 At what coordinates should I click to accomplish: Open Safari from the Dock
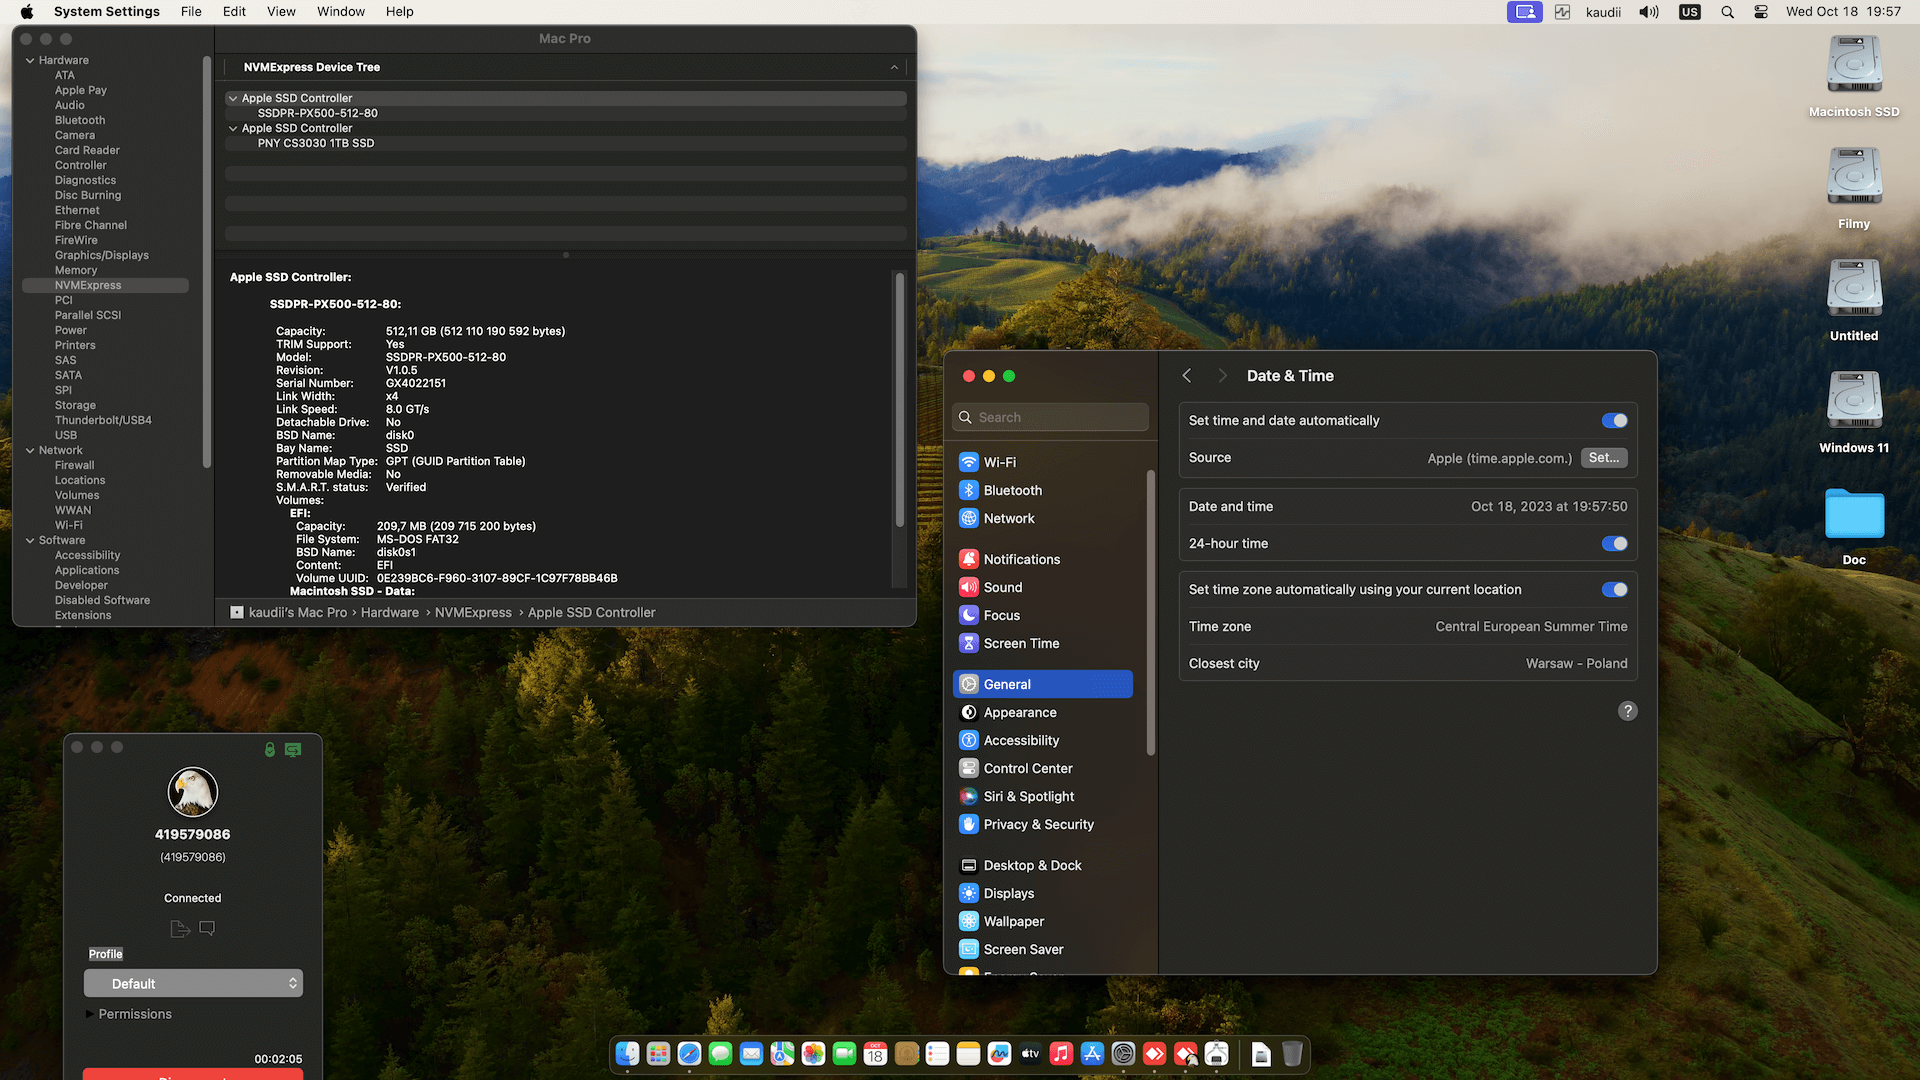[x=689, y=1054]
